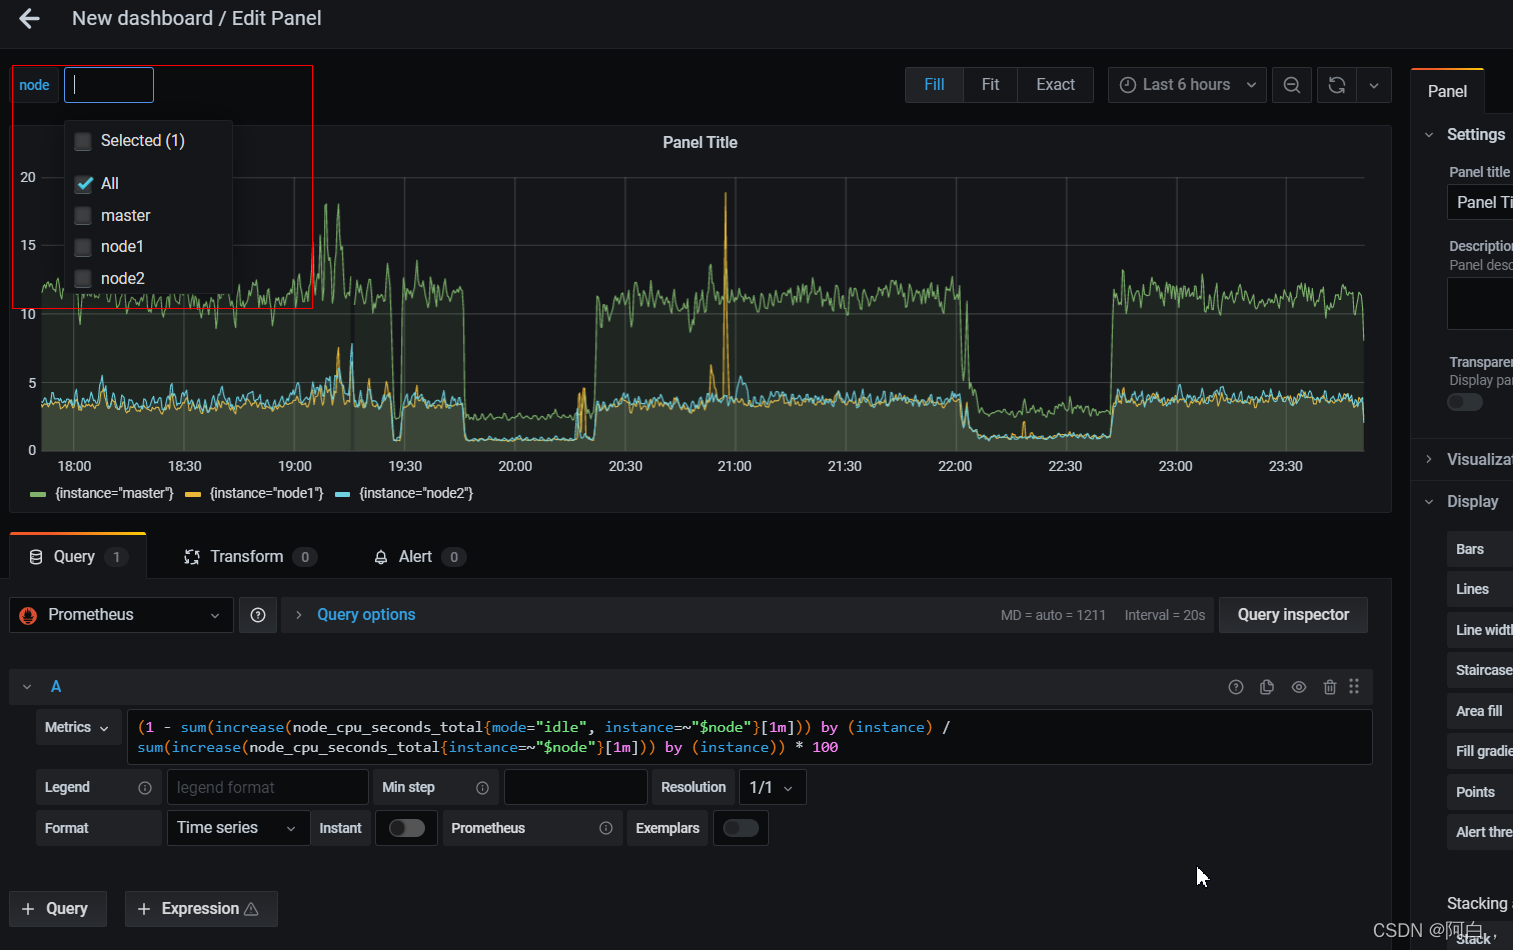
Task: Check the node1 option
Action: [83, 247]
